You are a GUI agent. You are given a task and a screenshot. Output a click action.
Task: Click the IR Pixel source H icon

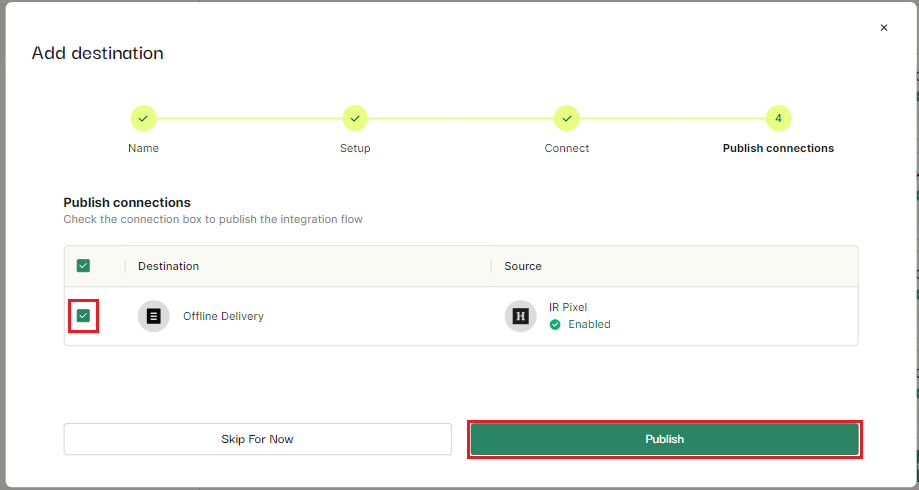pyautogui.click(x=520, y=317)
